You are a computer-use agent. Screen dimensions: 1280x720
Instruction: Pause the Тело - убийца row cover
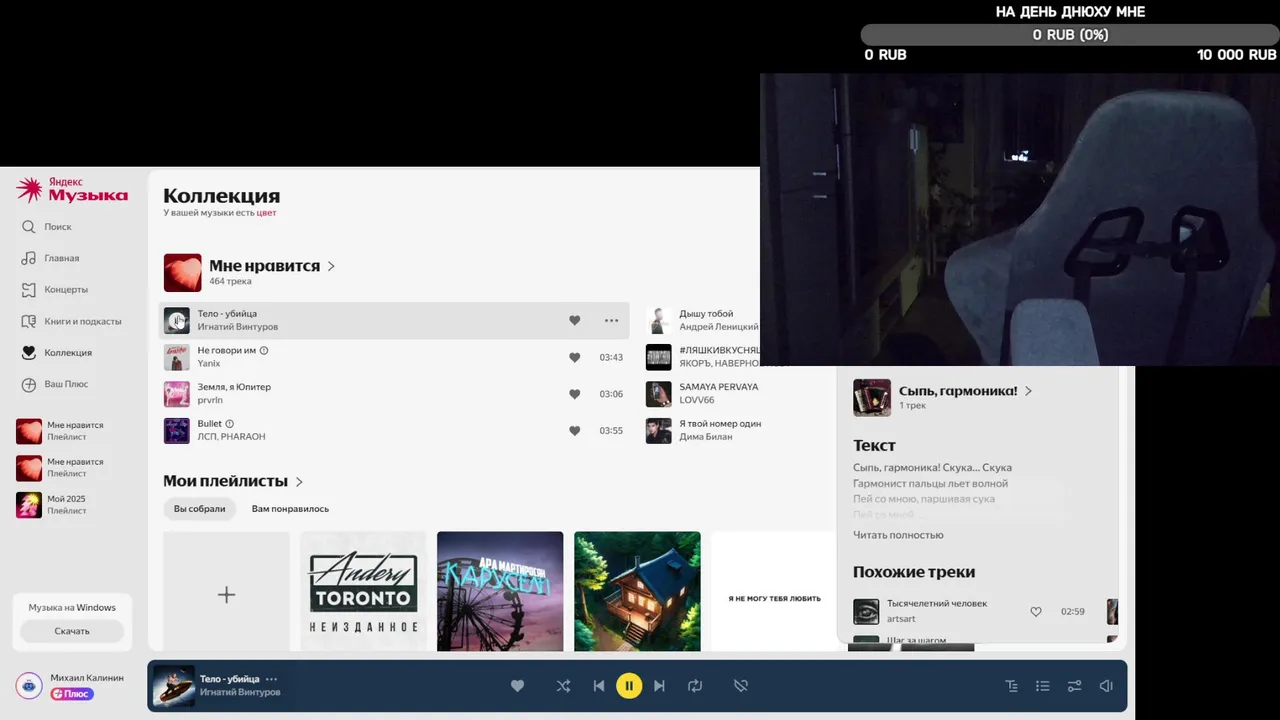[177, 320]
